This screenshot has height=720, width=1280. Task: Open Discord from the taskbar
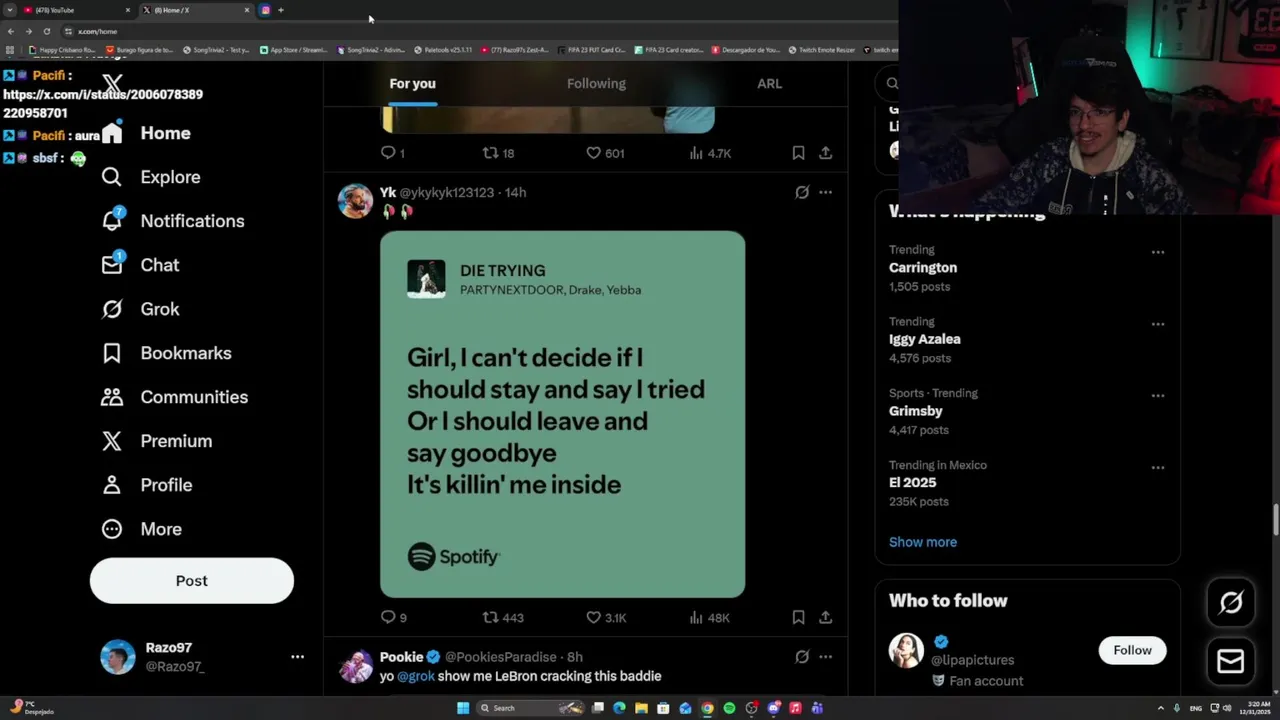(773, 708)
